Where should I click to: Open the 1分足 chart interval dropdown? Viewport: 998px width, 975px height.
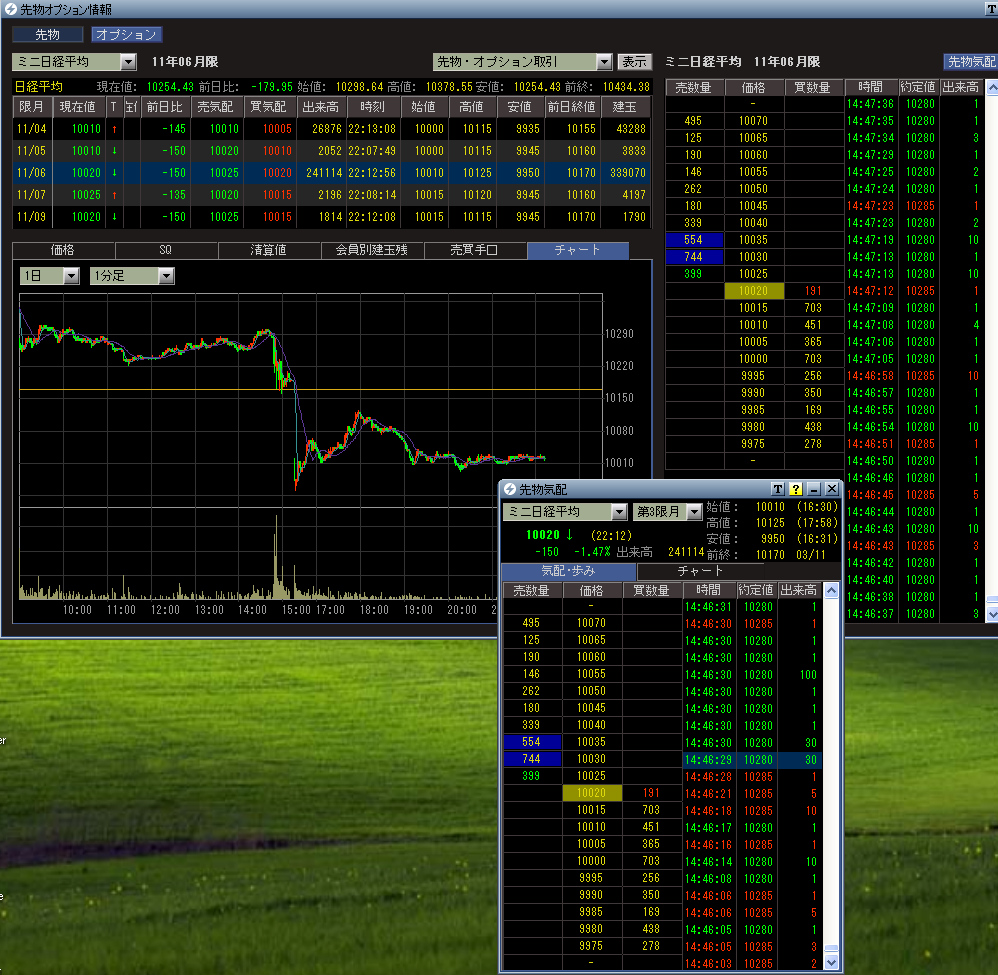[x=165, y=276]
